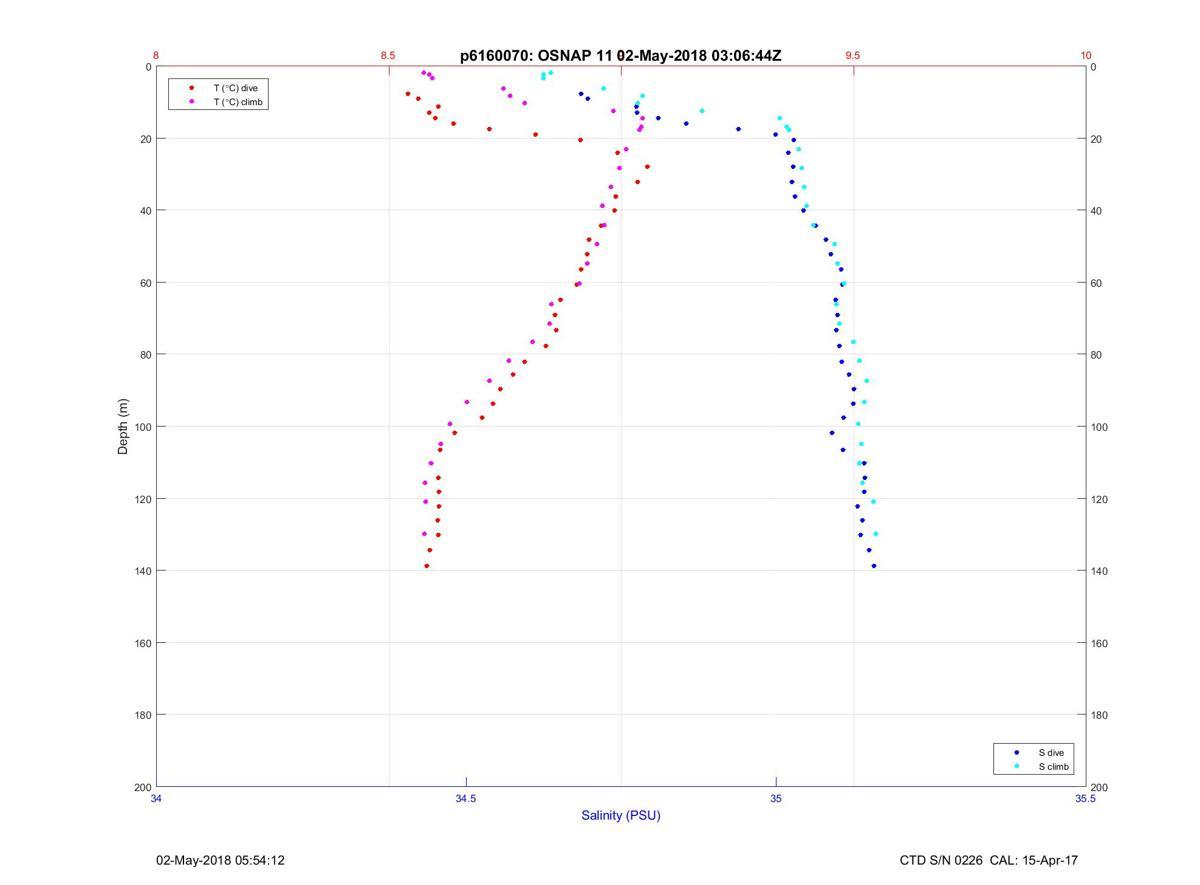Click the '160' tick on the left depth axis
Image resolution: width=1200 pixels, height=885 pixels.
(x=142, y=643)
